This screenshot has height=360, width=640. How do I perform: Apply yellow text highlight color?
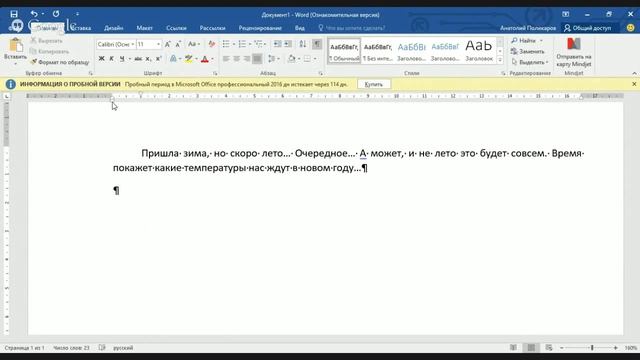(x=189, y=59)
